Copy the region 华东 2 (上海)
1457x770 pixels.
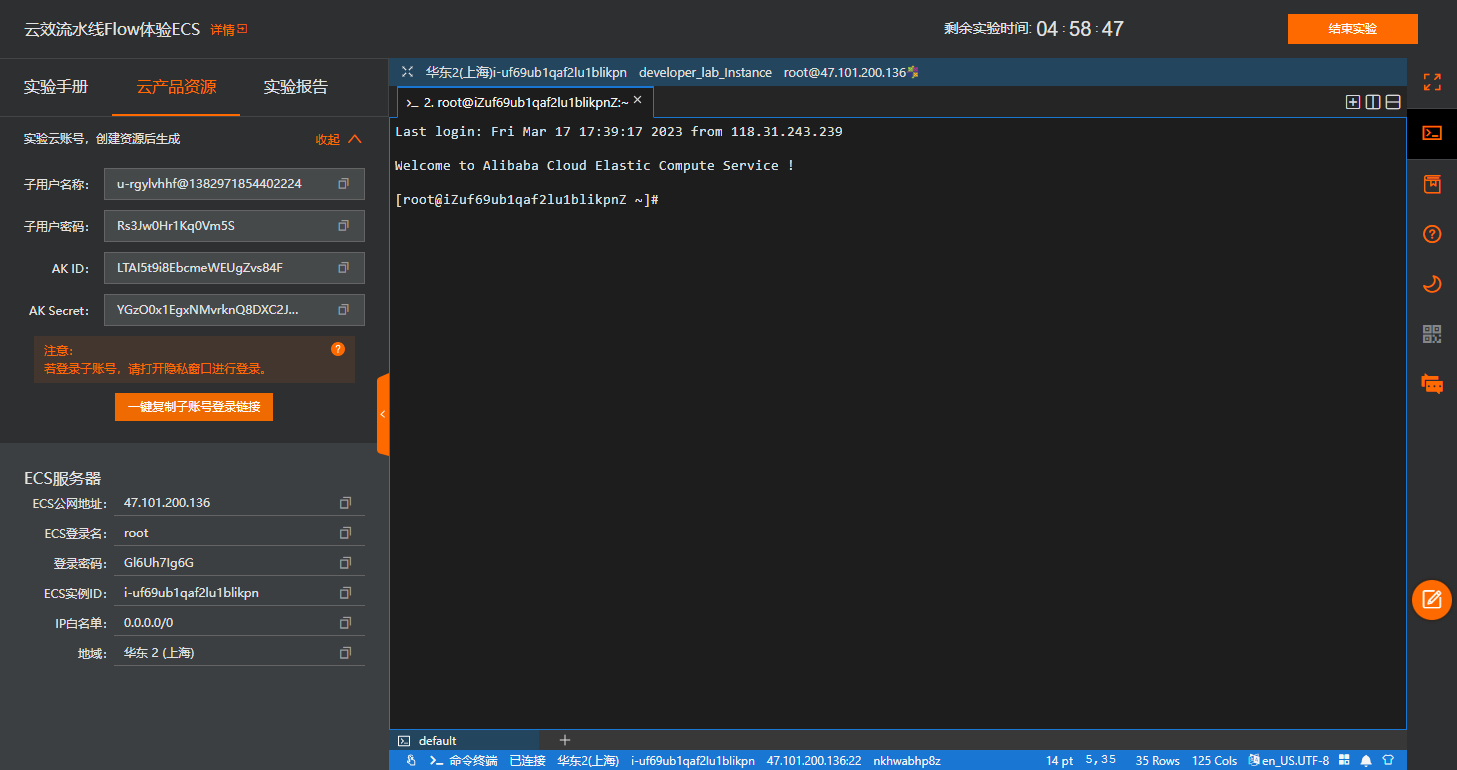coord(345,653)
